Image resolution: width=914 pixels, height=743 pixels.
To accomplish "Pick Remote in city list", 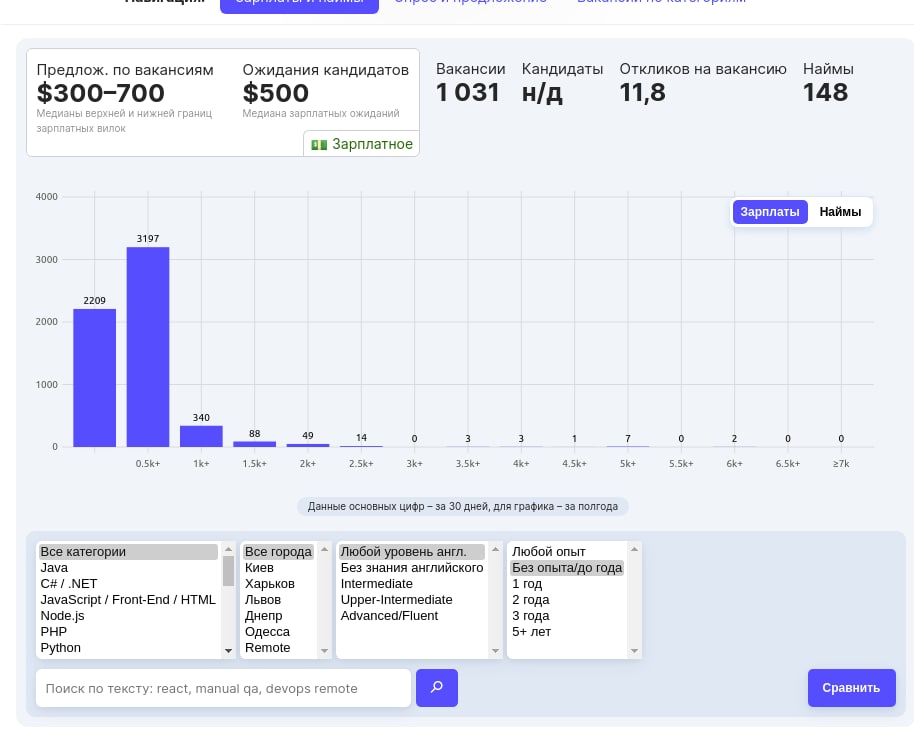I will (x=279, y=647).
